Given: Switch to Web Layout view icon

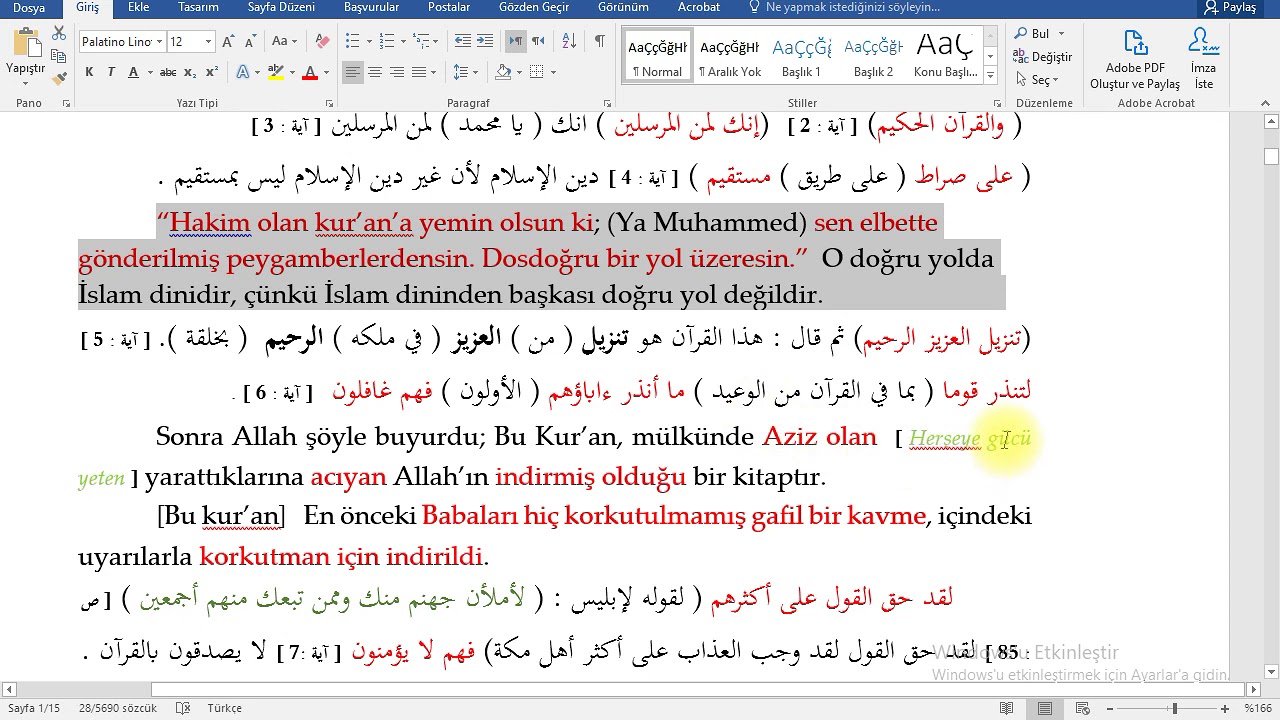Looking at the screenshot, I should (1081, 708).
